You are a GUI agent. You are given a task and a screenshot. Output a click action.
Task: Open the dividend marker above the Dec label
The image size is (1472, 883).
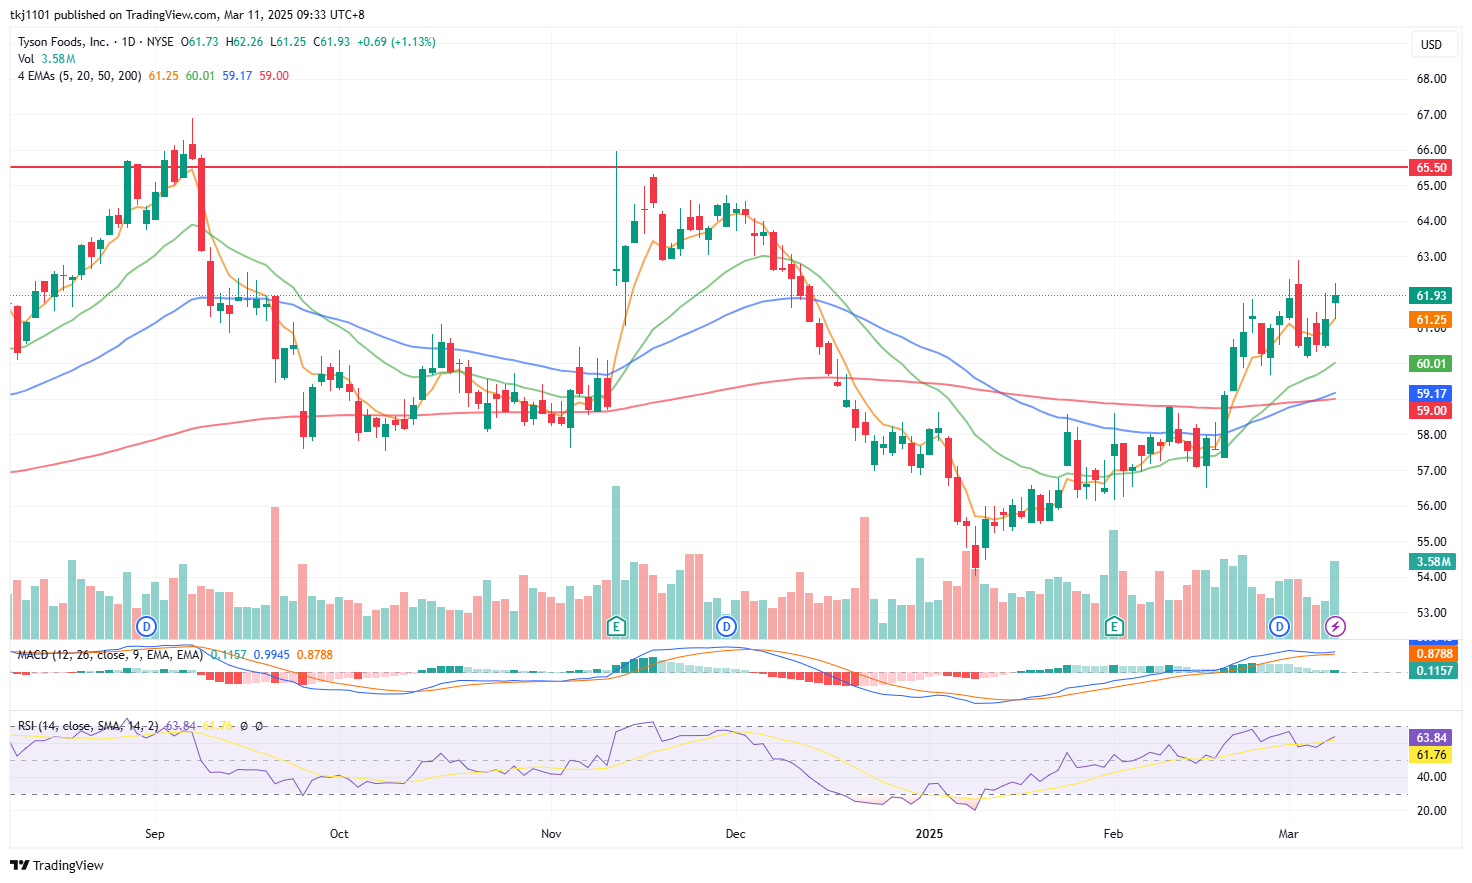(727, 627)
